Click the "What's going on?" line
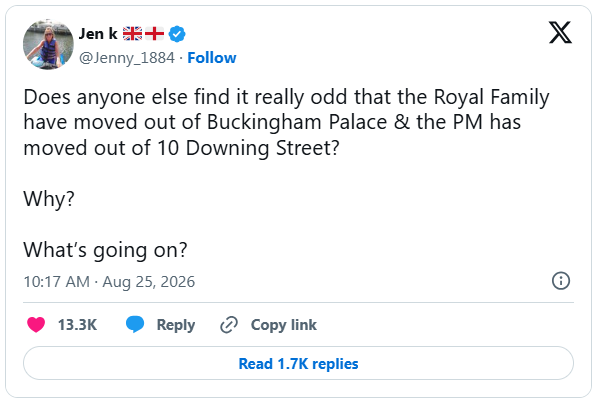This screenshot has width=595, height=402. [x=105, y=250]
